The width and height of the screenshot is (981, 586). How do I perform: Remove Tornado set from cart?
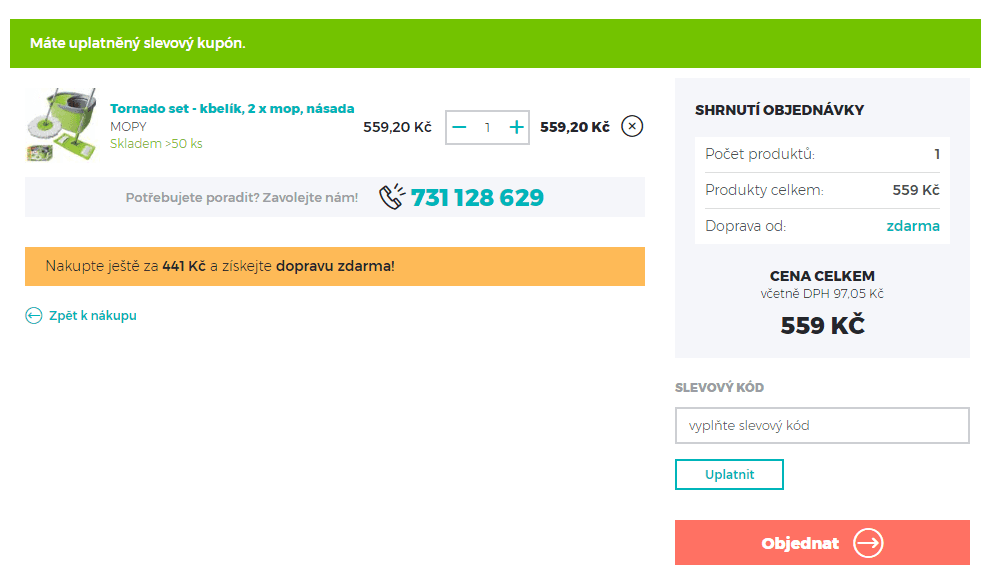click(632, 126)
